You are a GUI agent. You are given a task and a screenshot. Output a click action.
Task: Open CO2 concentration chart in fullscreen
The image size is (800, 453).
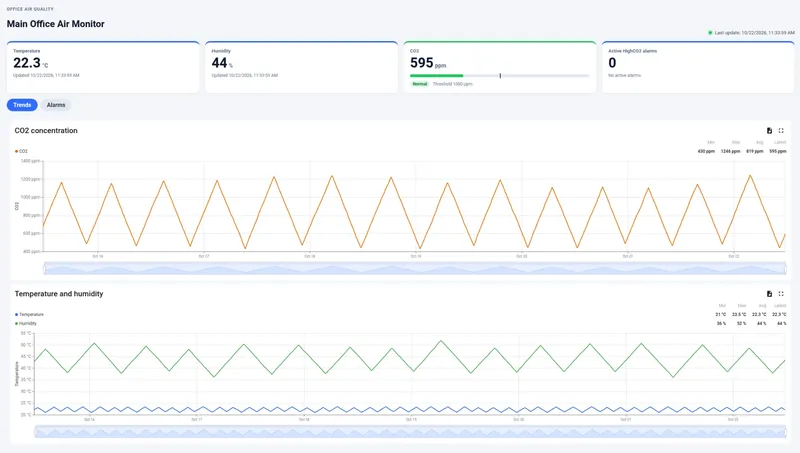point(781,131)
